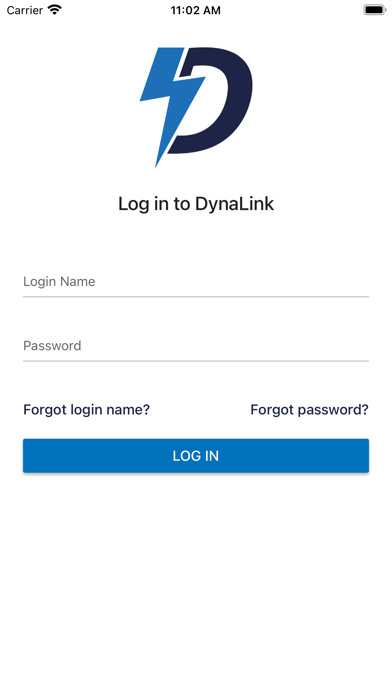
Task: Focus the Password input field
Action: click(x=196, y=346)
